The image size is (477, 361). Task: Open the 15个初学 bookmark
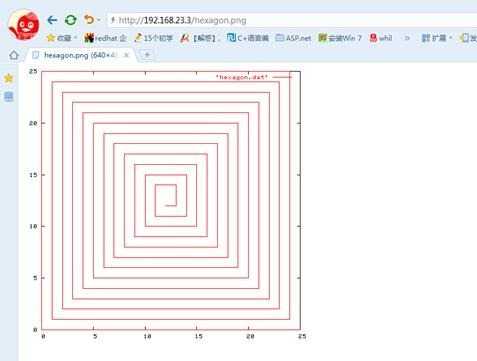coord(154,38)
